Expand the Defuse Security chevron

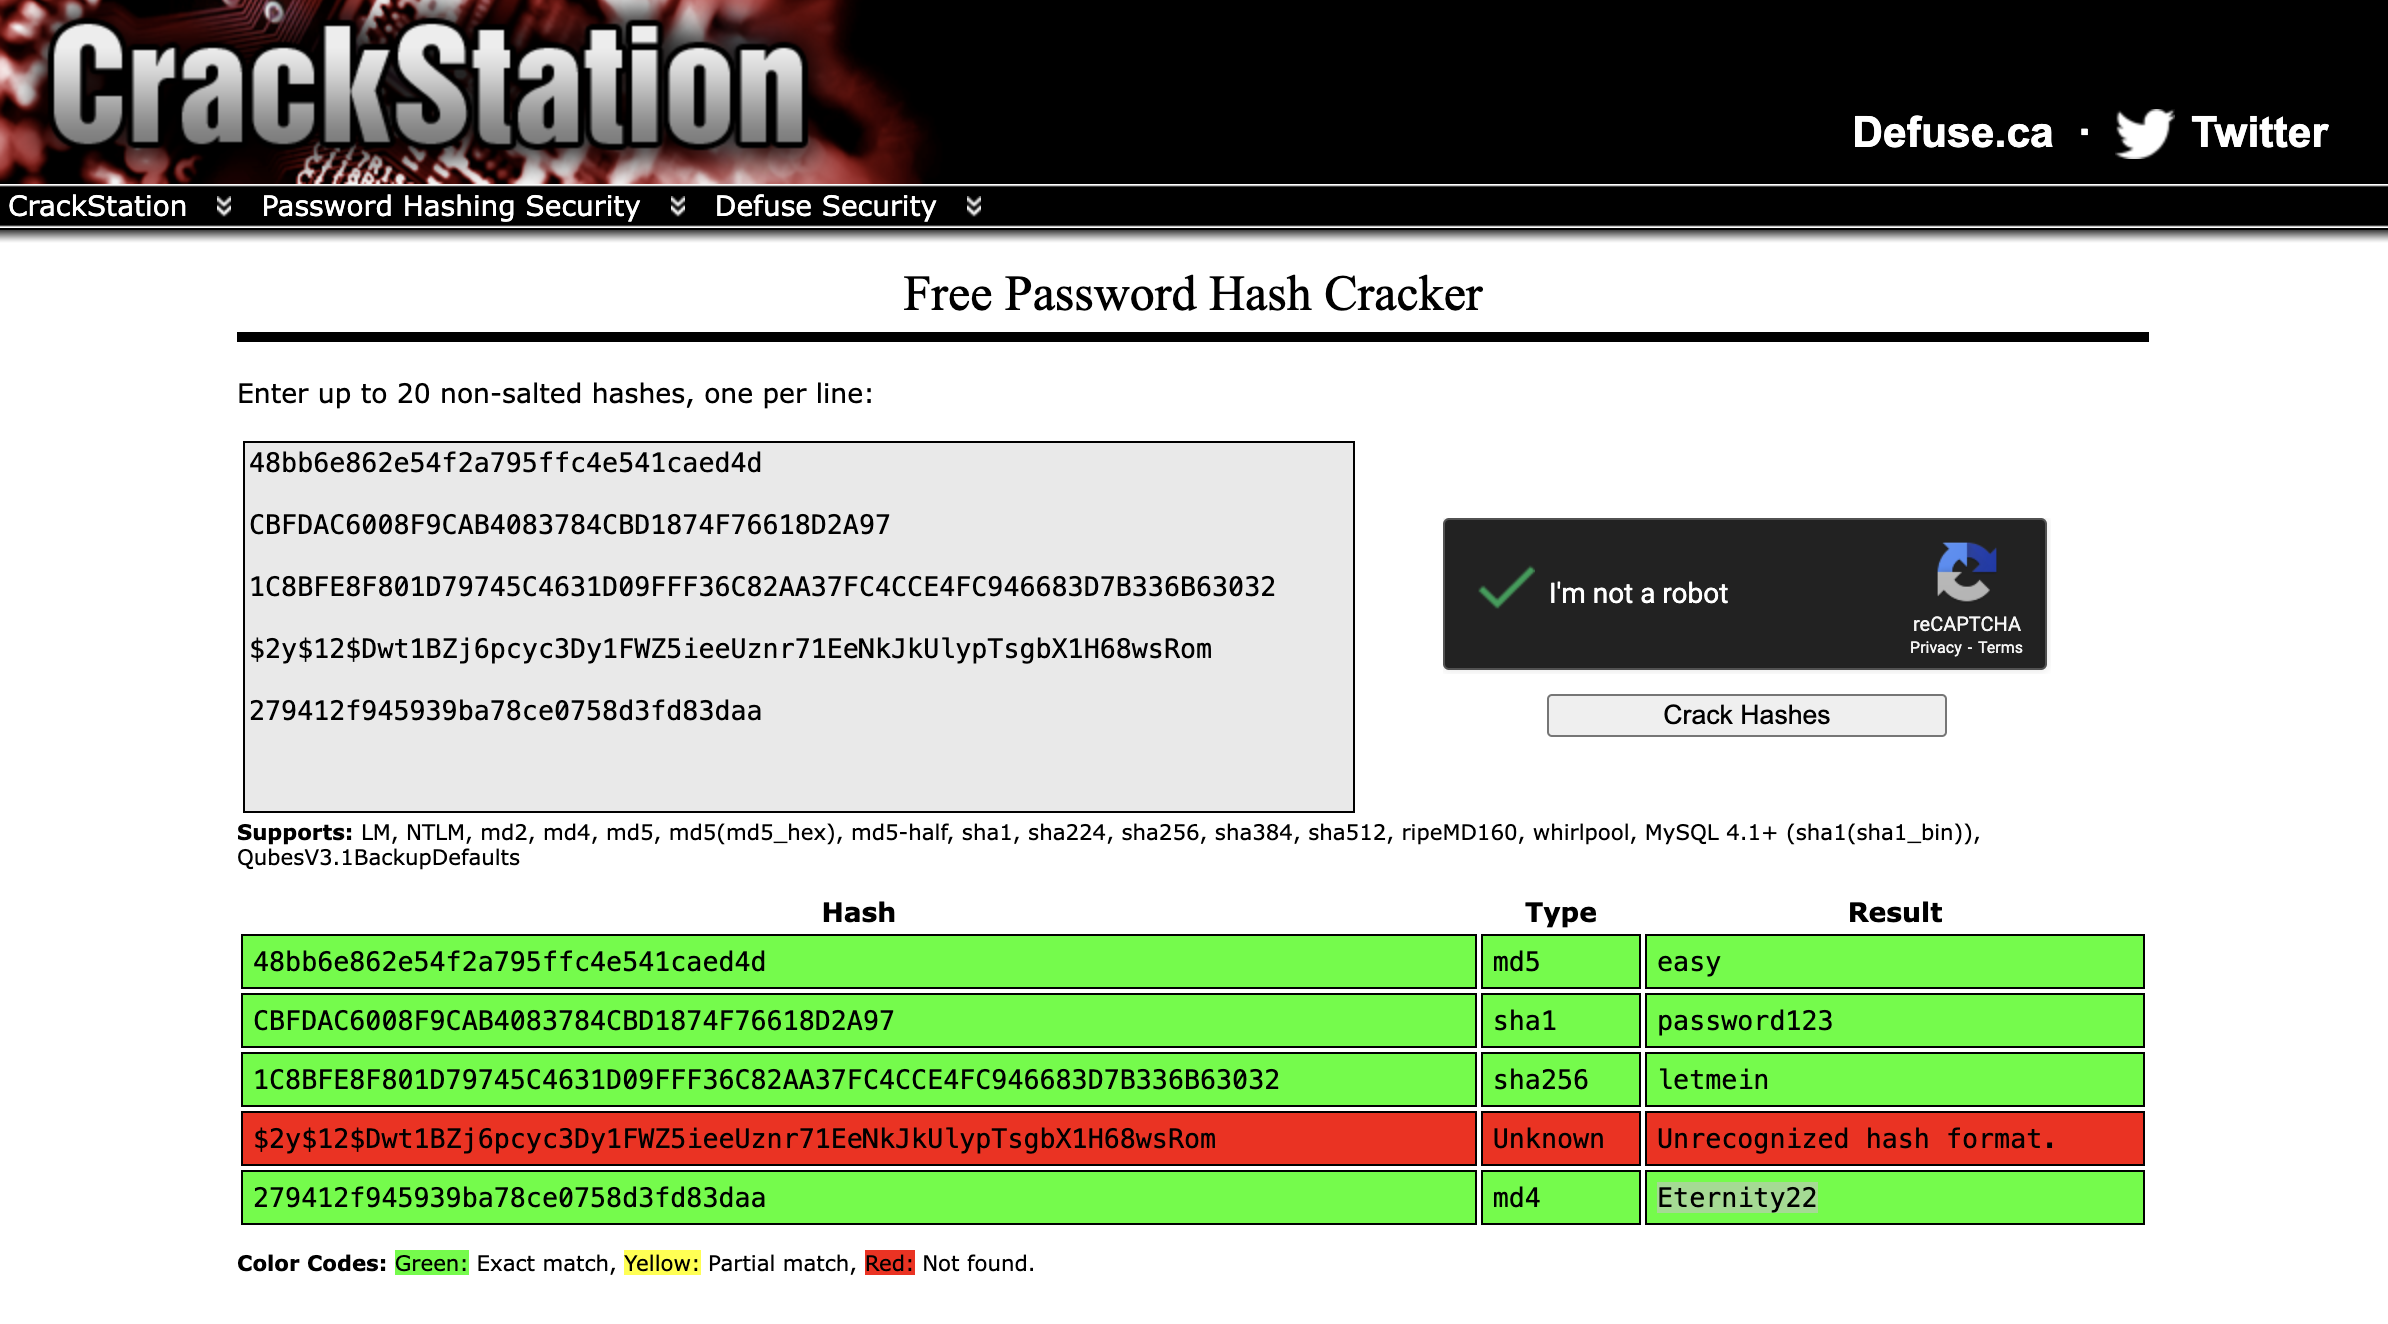[974, 206]
